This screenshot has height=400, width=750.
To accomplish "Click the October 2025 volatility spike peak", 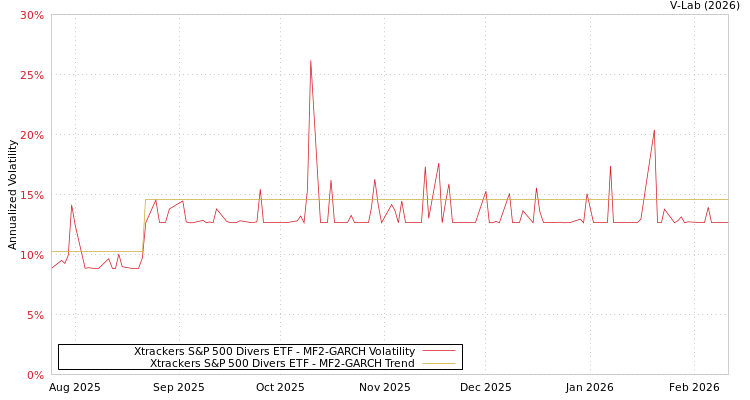I will coord(310,61).
